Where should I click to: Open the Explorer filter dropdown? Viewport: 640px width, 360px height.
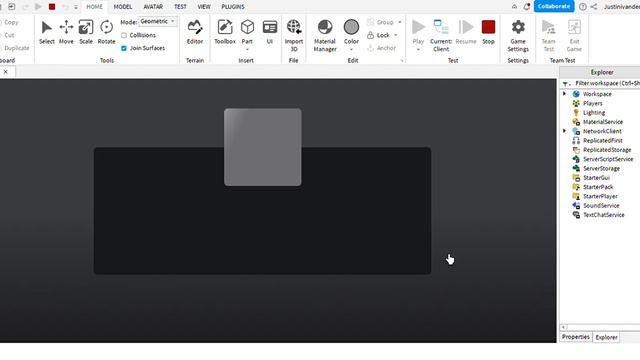(x=567, y=83)
